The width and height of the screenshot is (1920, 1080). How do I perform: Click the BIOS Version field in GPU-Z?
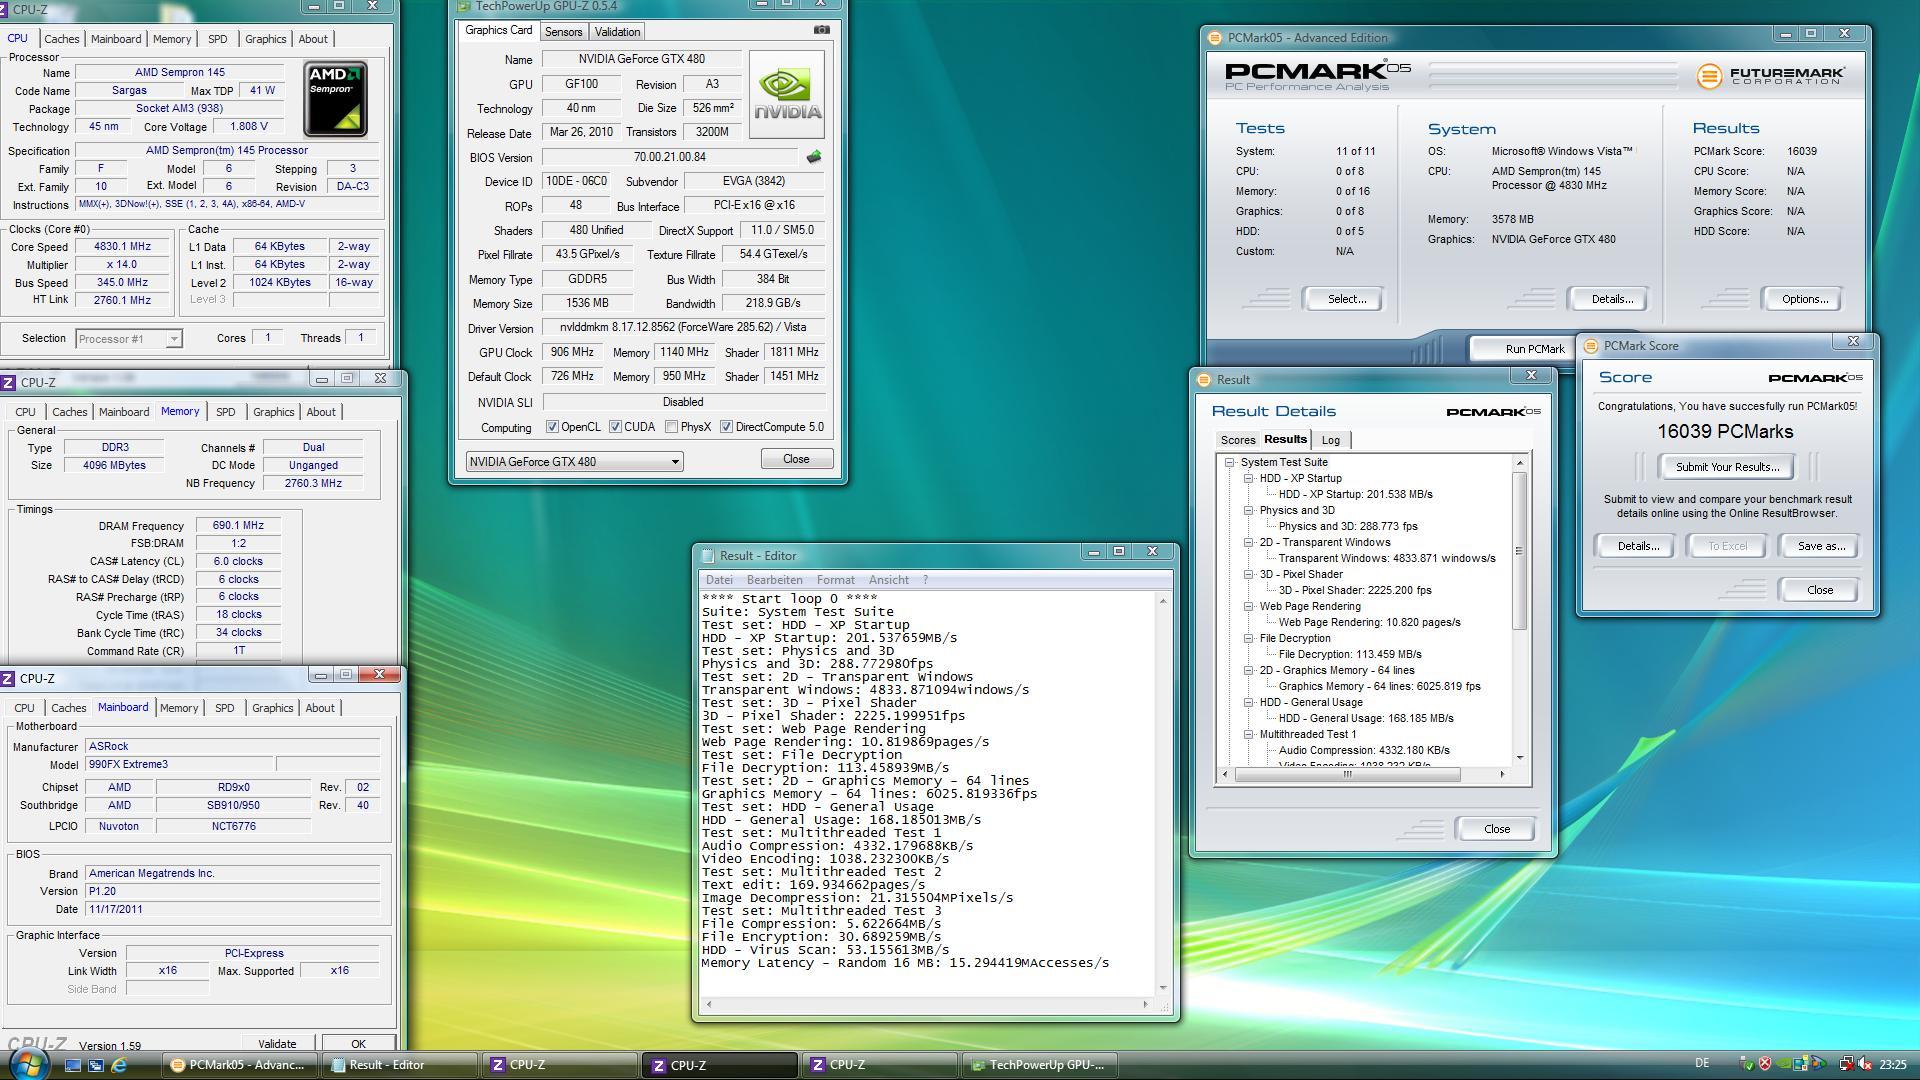670,157
